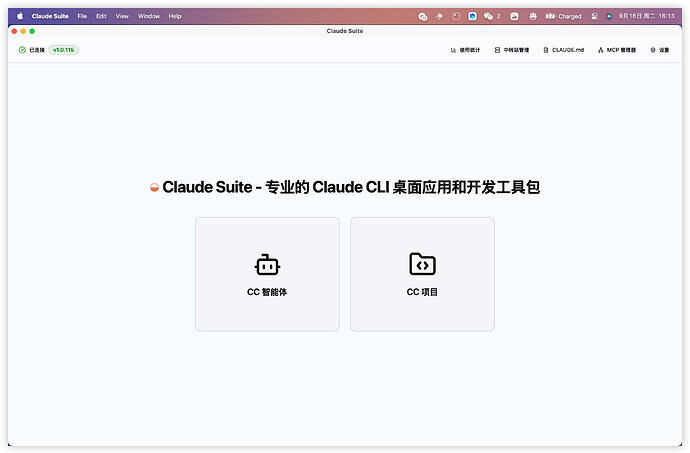Image resolution: width=690 pixels, height=453 pixels.
Task: Open the CC 项目 card
Action: coord(422,274)
